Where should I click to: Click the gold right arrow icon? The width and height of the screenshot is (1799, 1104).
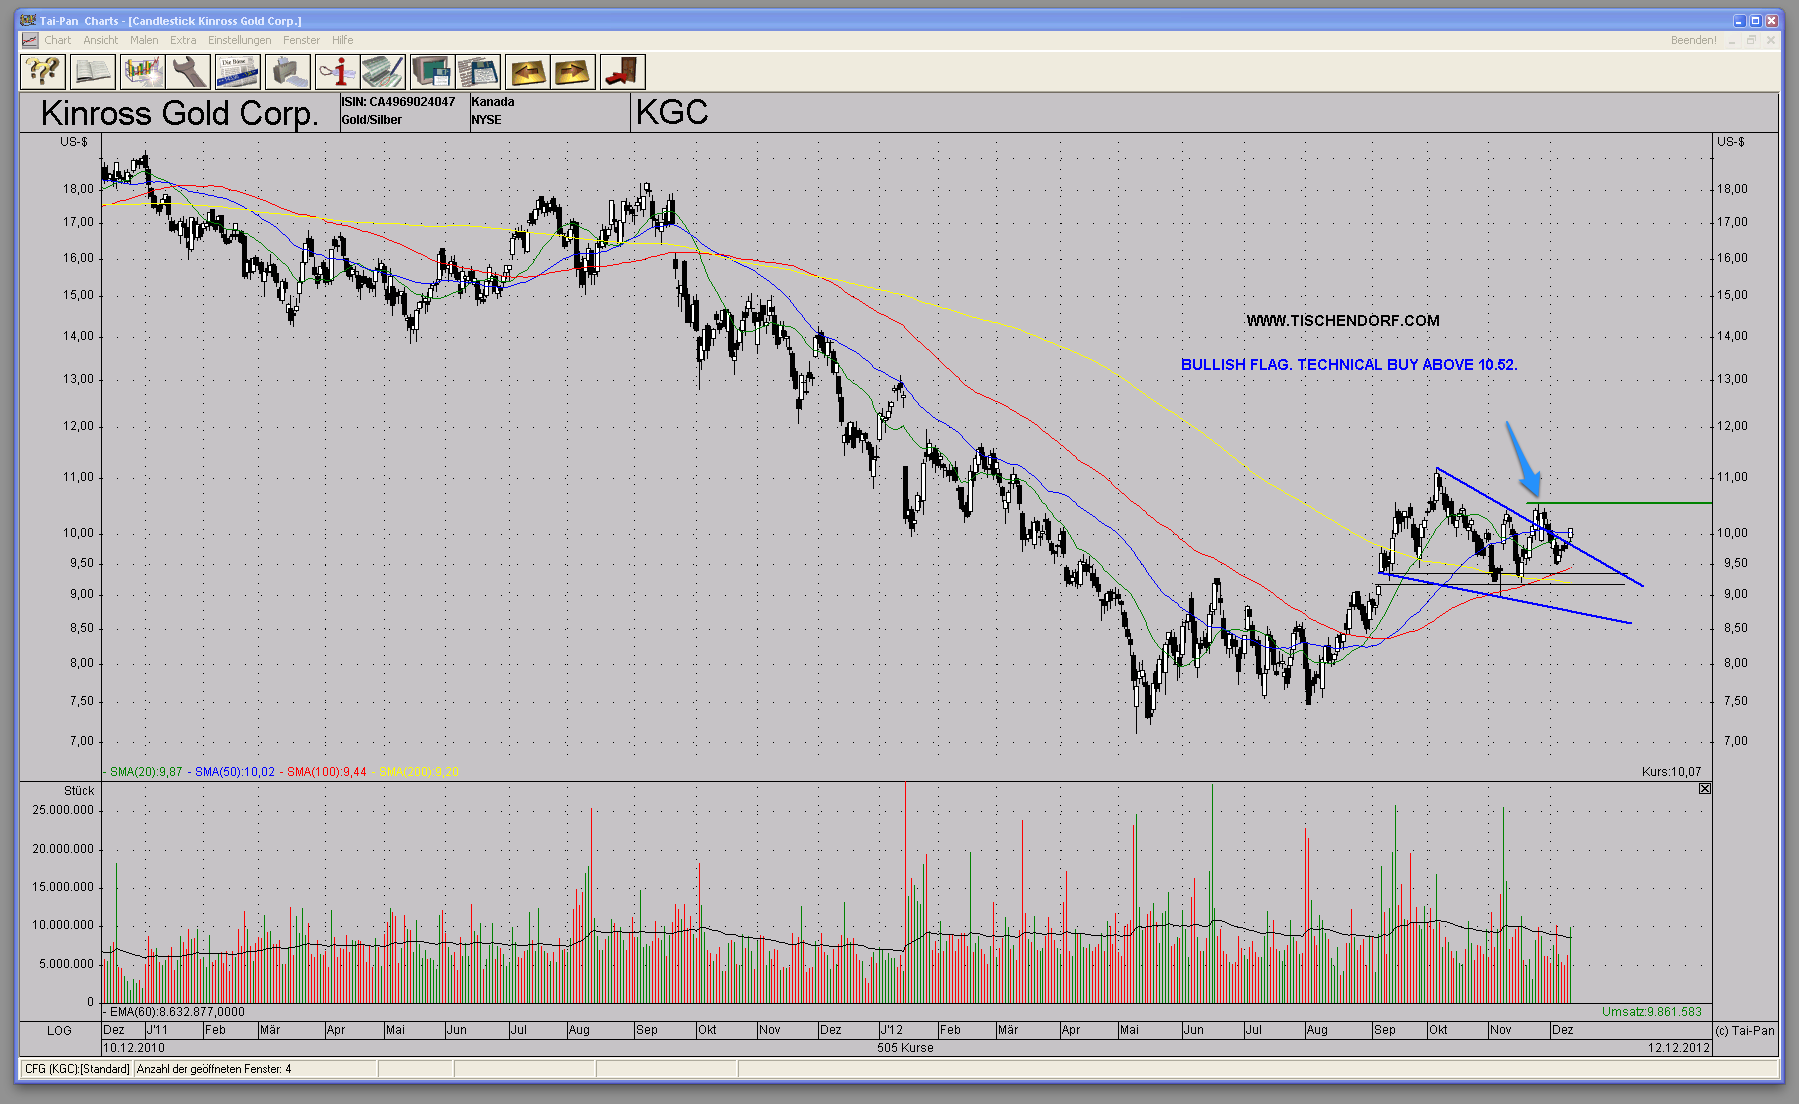573,72
